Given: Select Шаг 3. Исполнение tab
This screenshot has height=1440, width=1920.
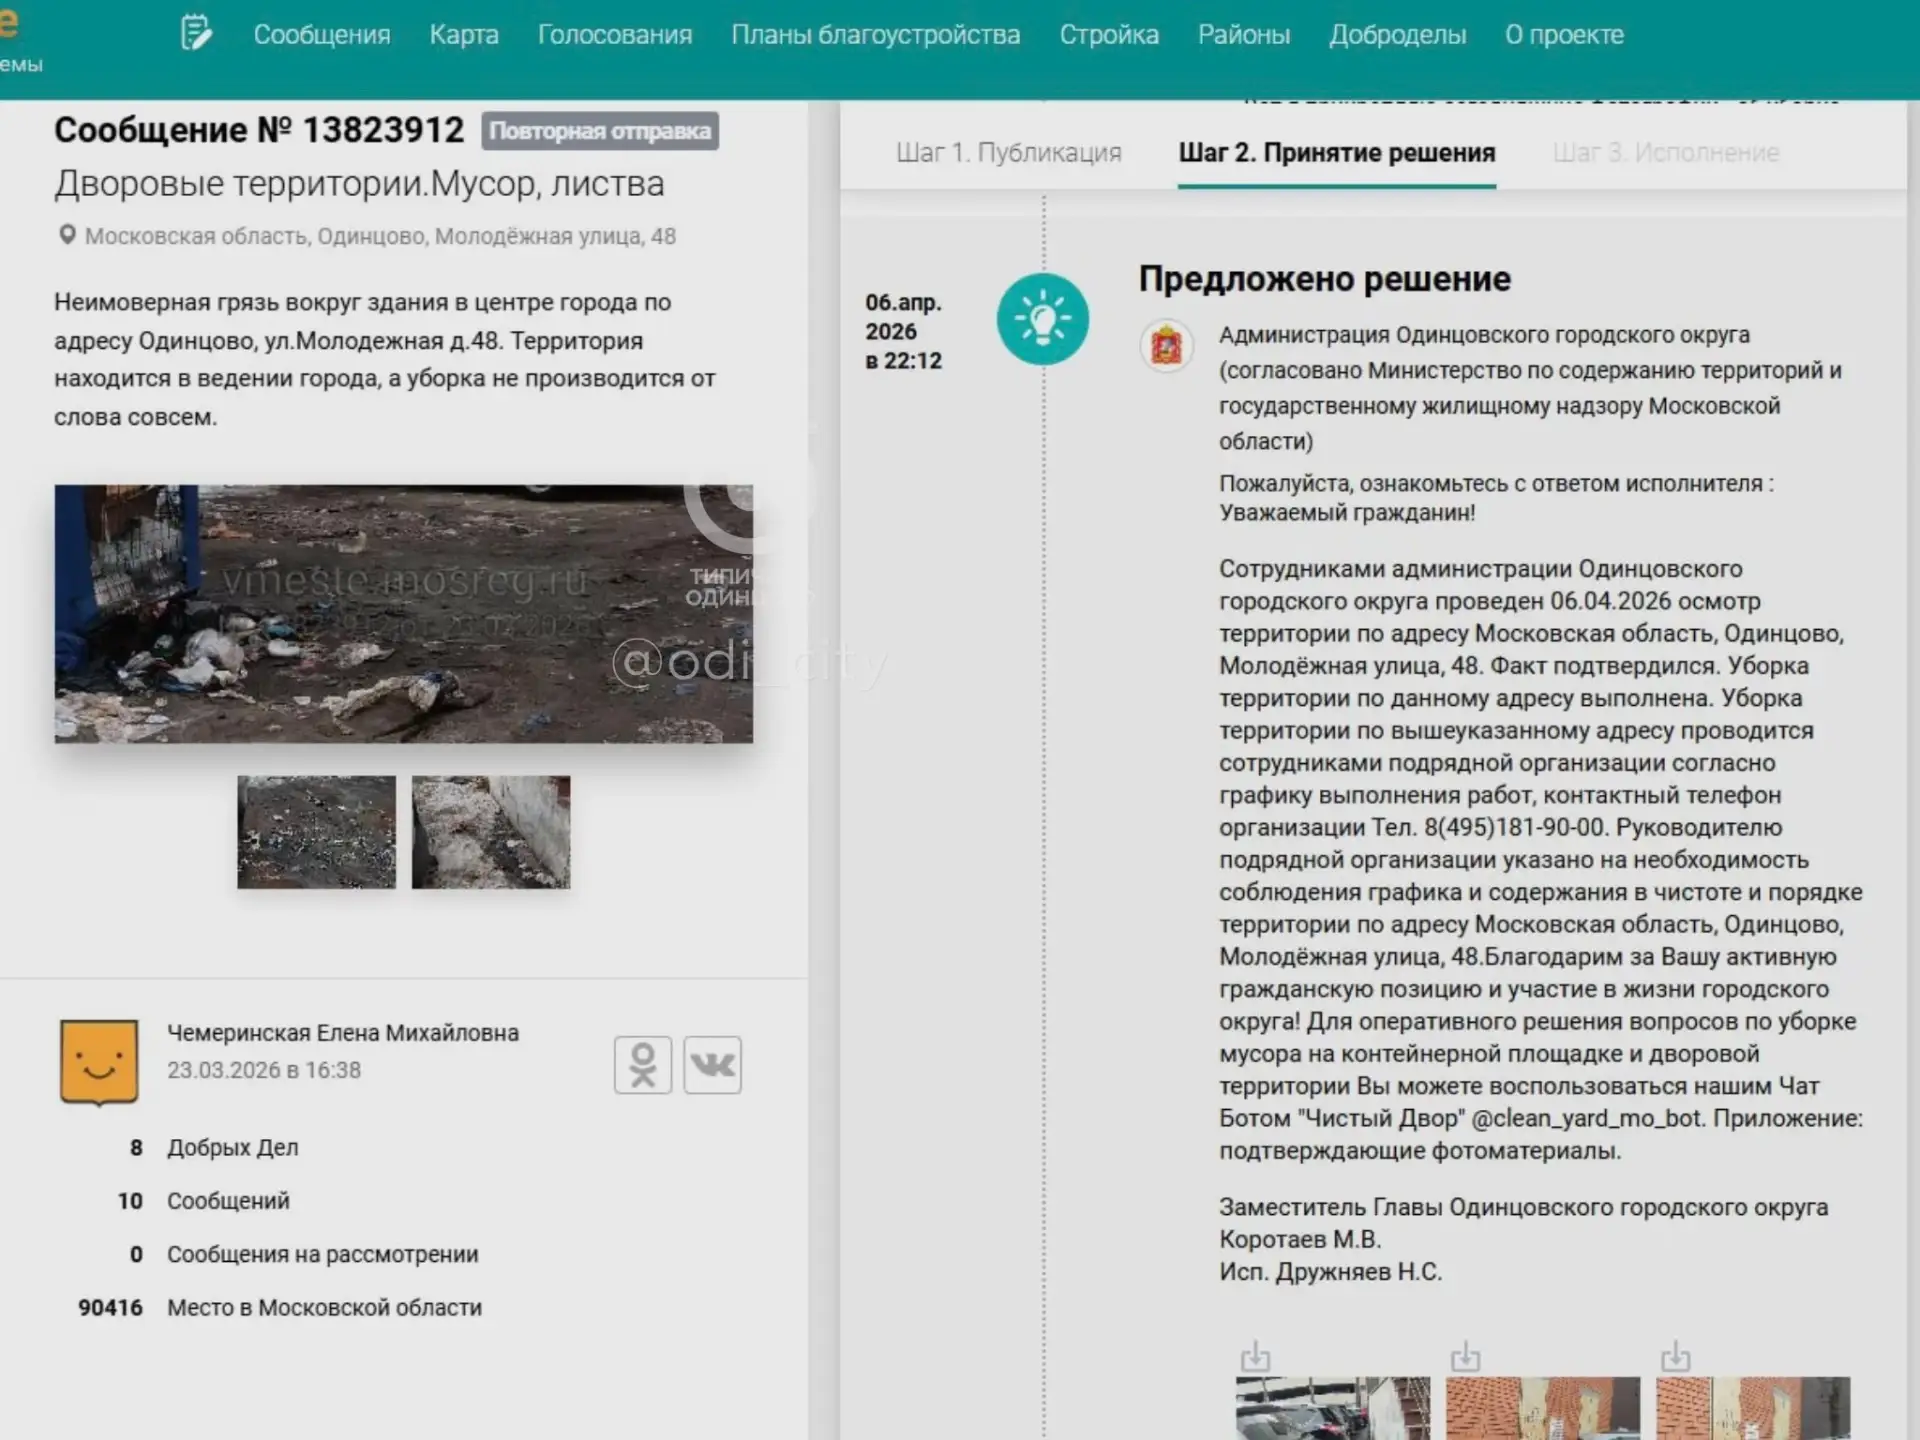Looking at the screenshot, I should point(1665,153).
